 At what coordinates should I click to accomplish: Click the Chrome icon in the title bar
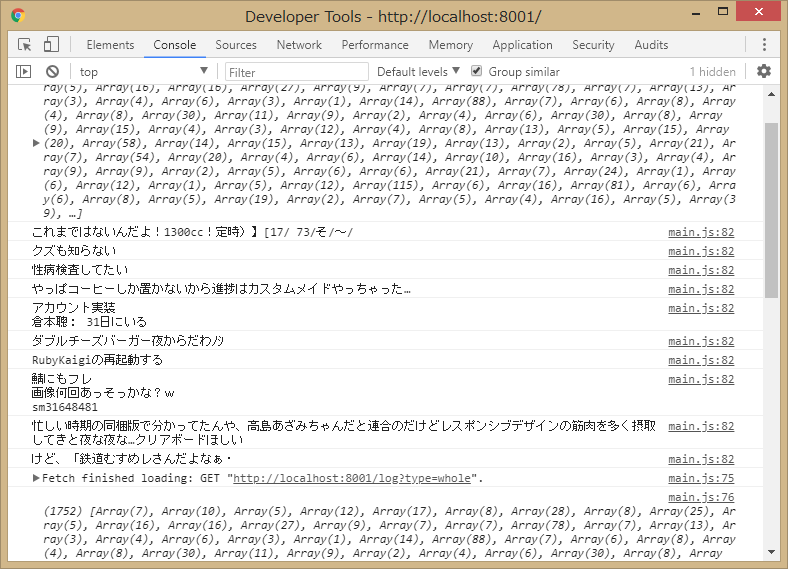pos(18,16)
